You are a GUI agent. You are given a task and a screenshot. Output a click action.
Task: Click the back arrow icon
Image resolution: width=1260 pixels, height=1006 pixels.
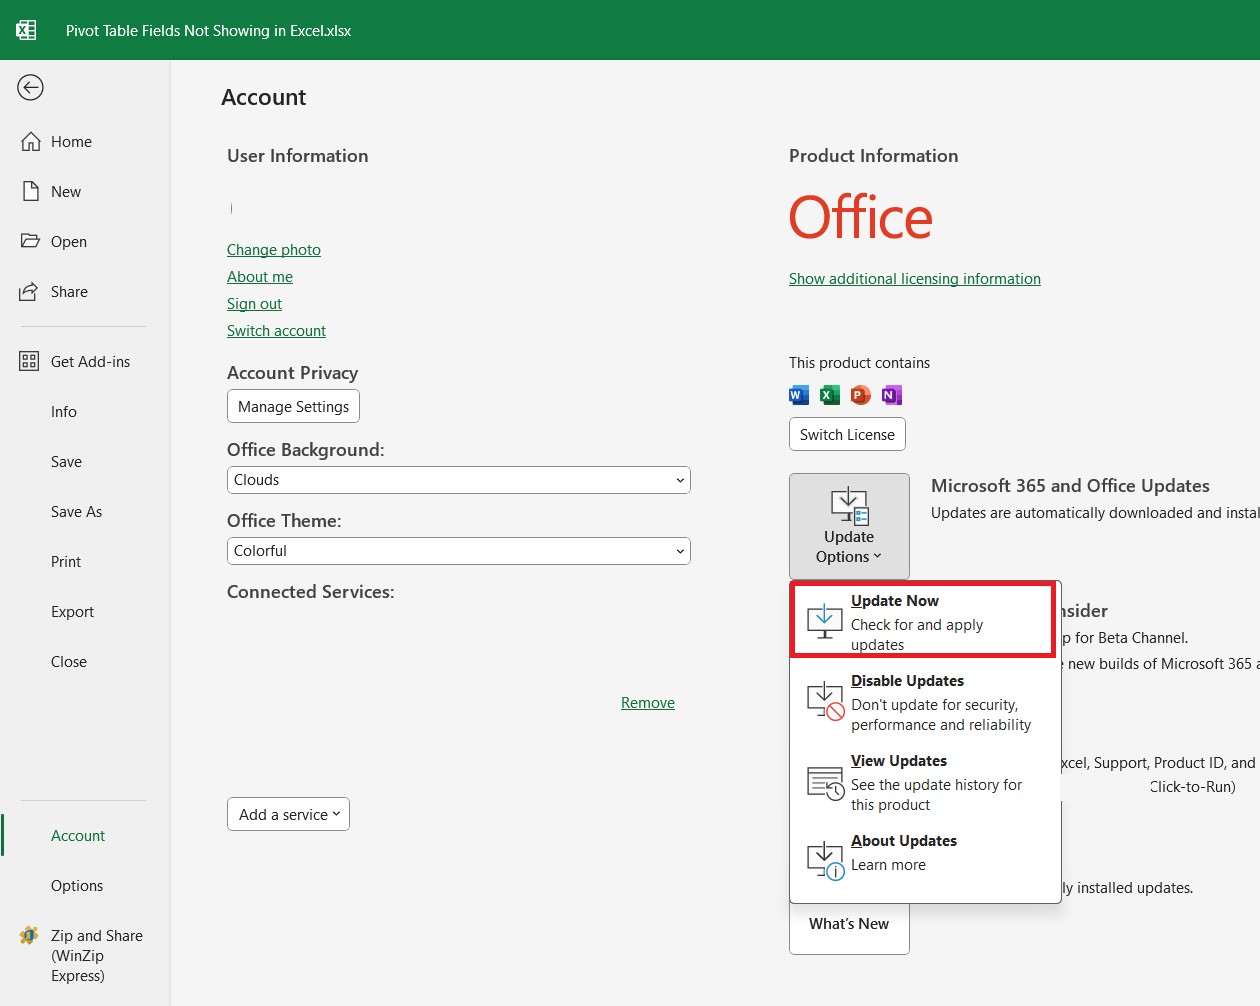pos(31,88)
